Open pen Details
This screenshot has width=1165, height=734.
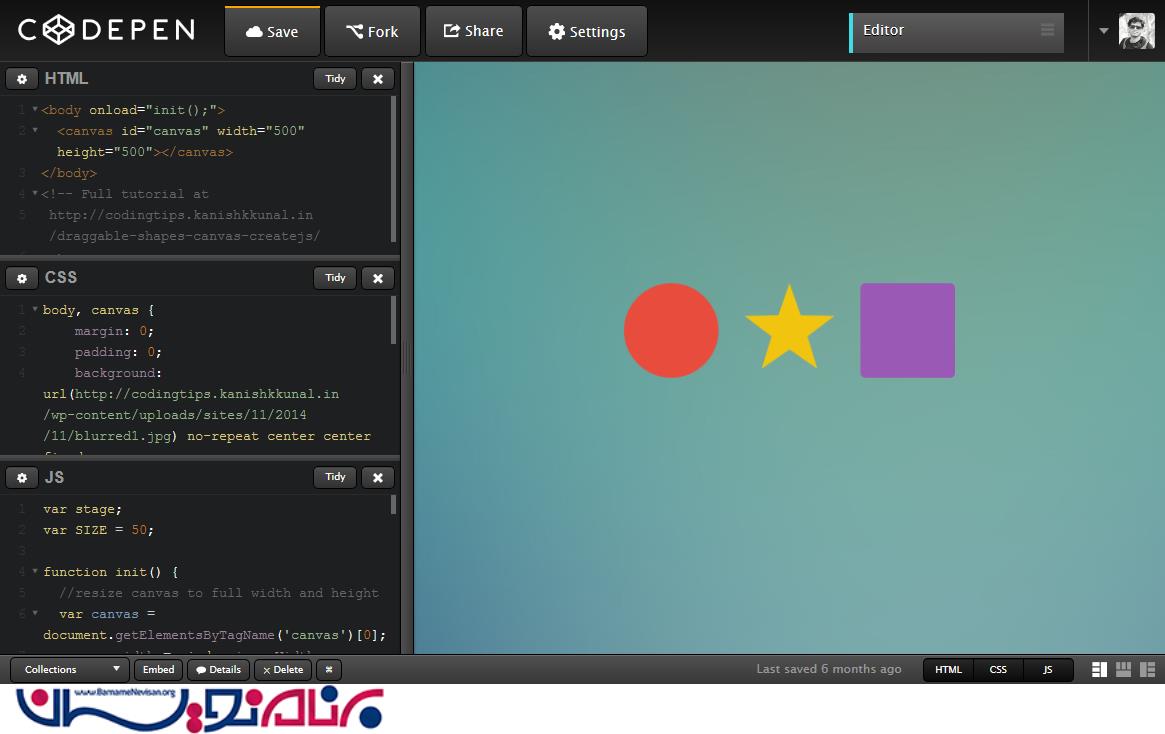218,670
